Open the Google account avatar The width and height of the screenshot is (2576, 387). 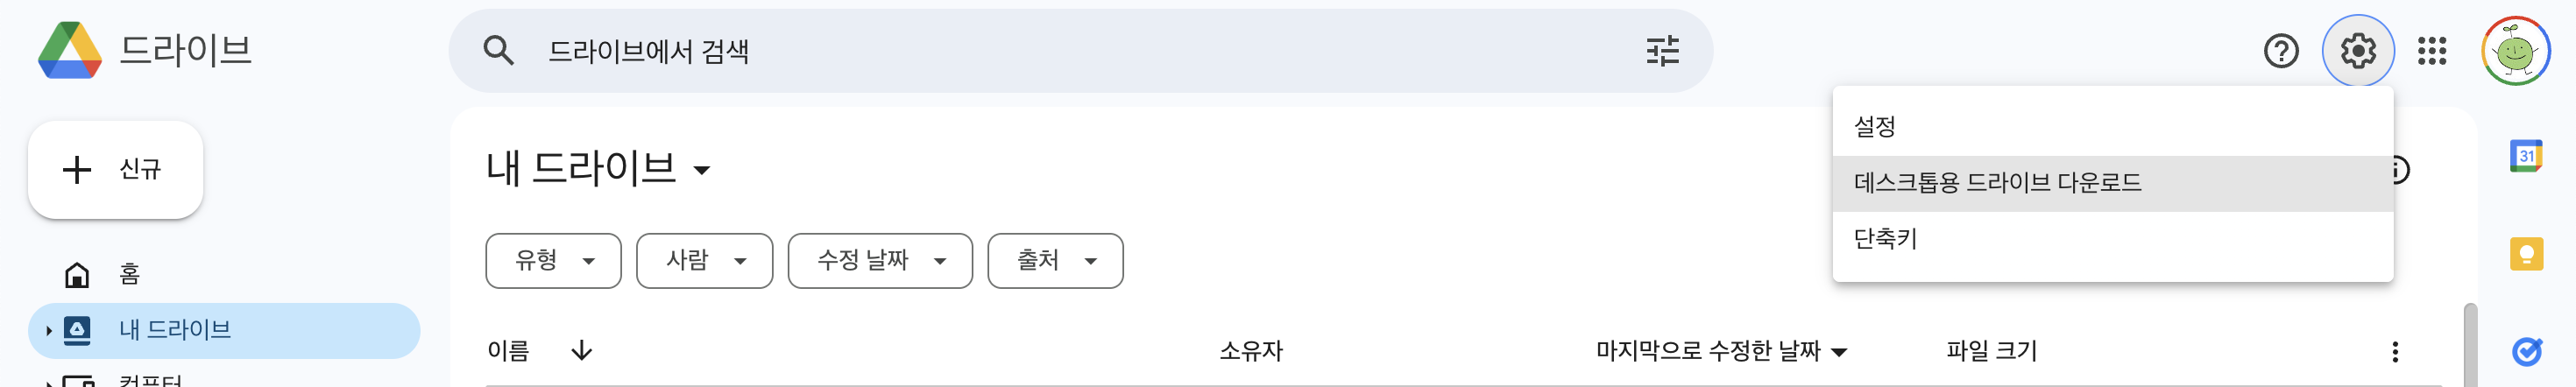pos(2516,51)
